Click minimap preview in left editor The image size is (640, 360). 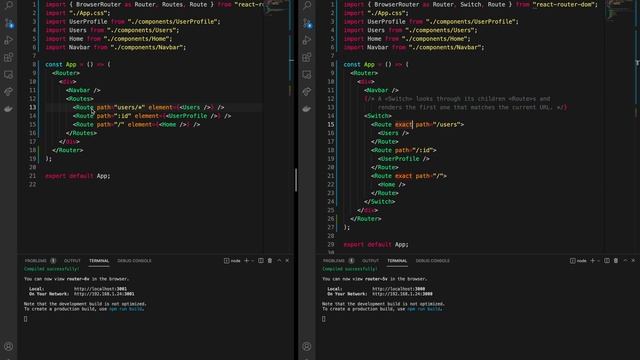click(276, 7)
